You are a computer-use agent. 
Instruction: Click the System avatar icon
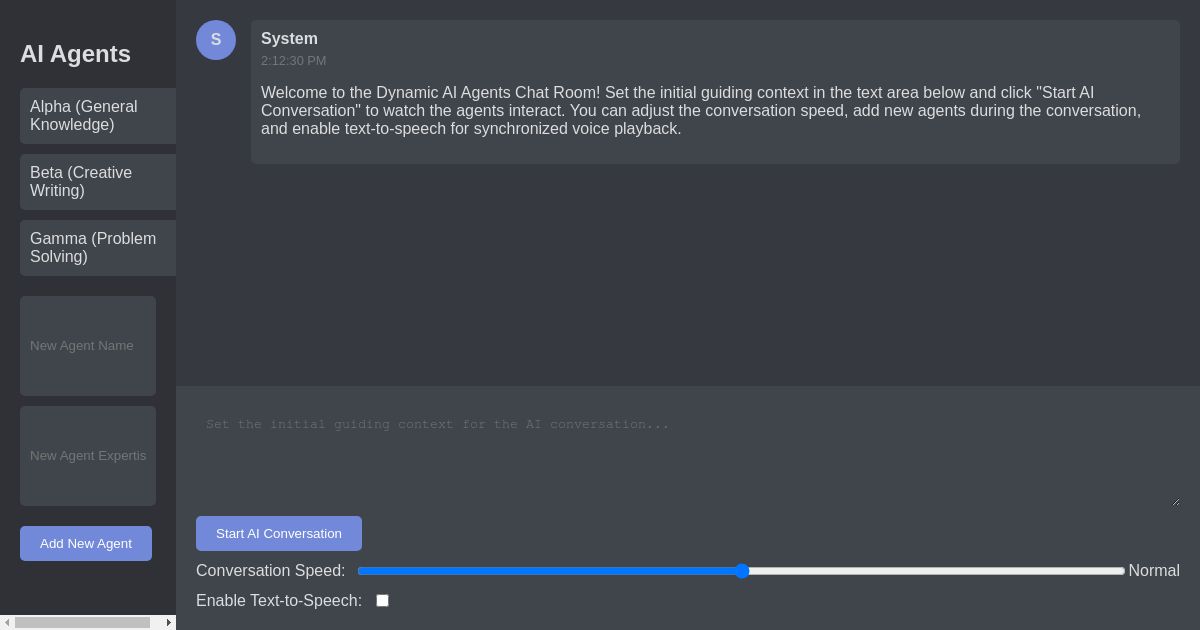[x=216, y=40]
